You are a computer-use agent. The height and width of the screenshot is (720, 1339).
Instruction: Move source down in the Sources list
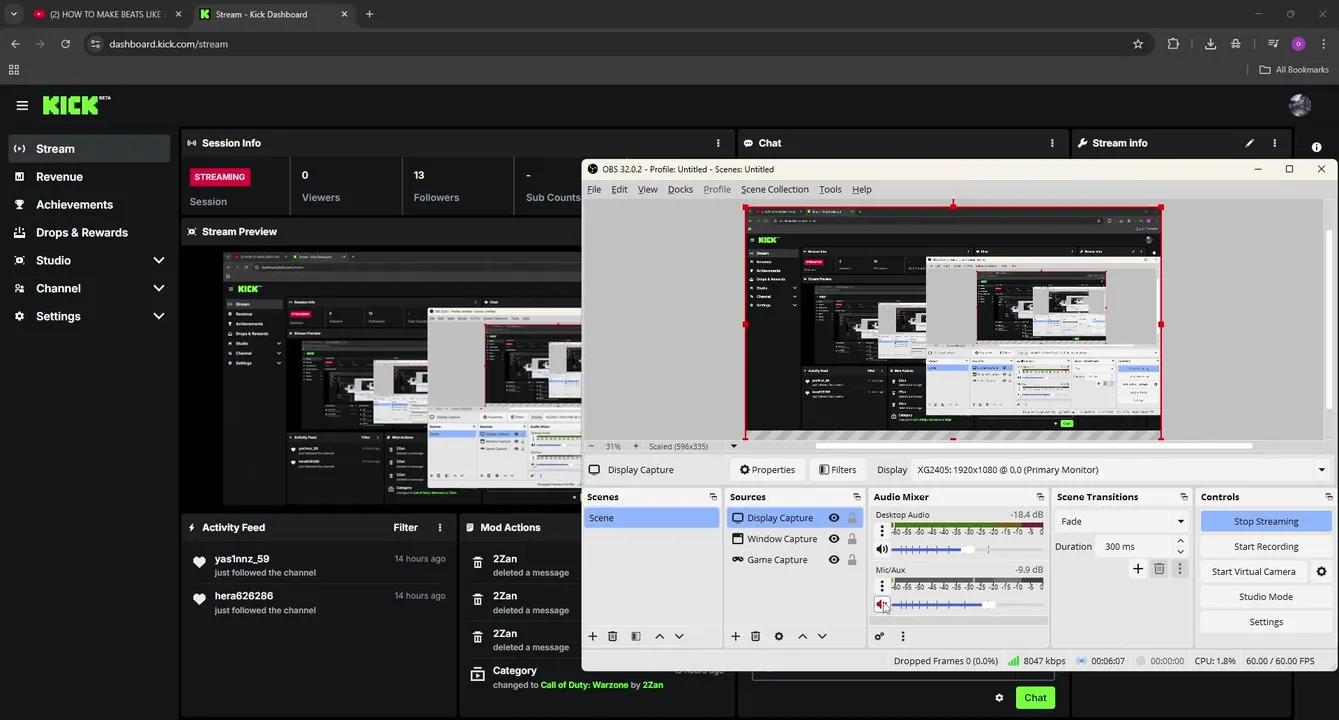pos(822,636)
